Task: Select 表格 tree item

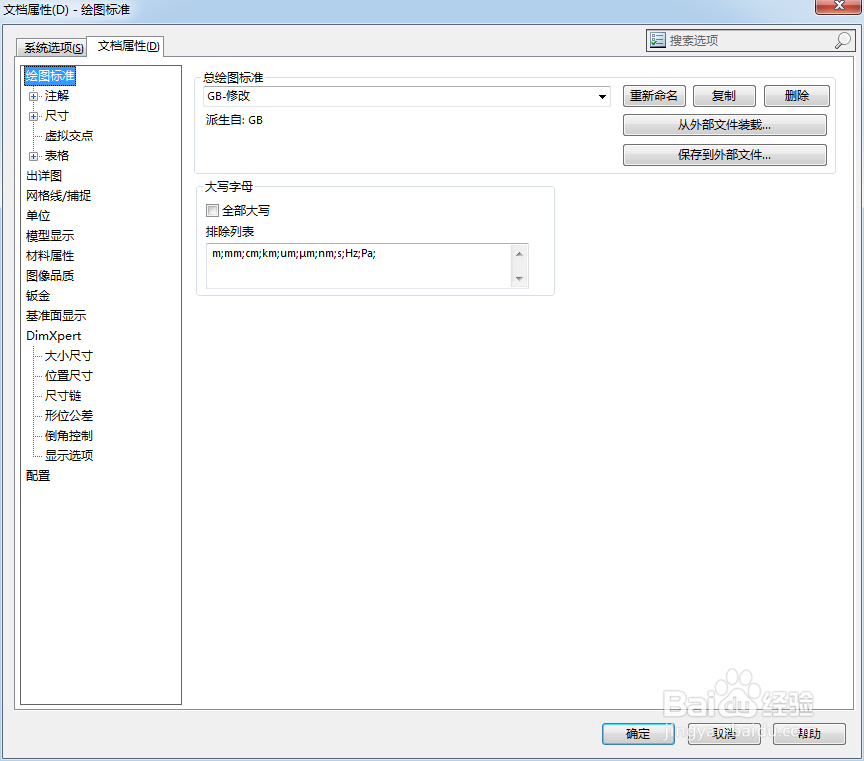Action: click(57, 156)
